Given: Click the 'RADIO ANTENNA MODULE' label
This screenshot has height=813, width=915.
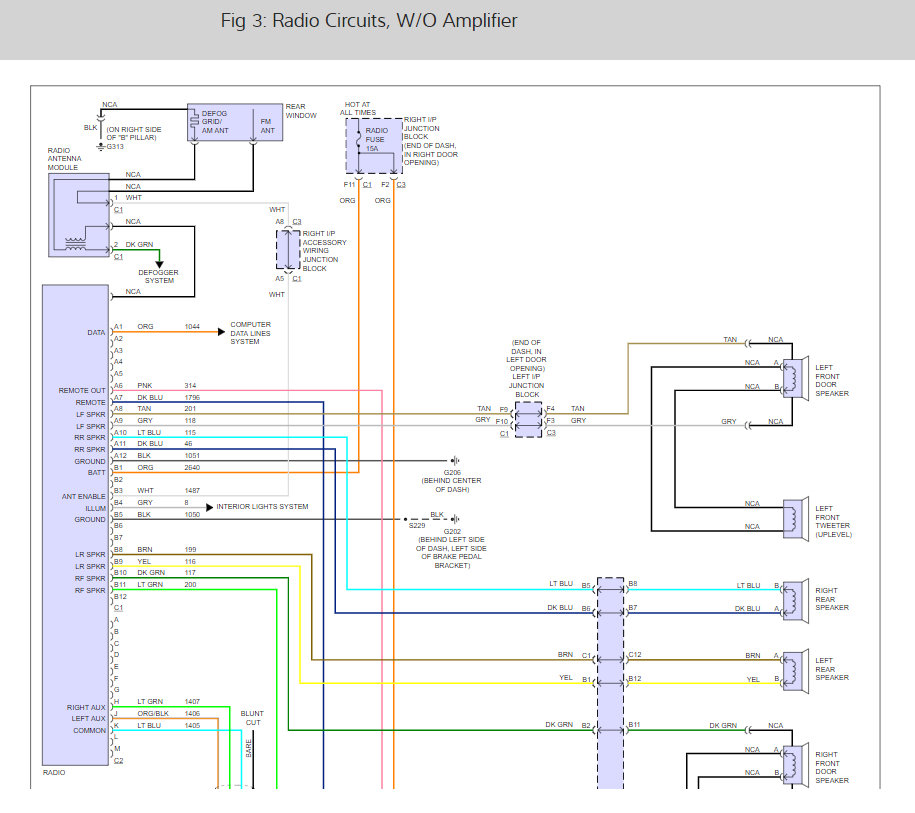Looking at the screenshot, I should click(x=64, y=159).
